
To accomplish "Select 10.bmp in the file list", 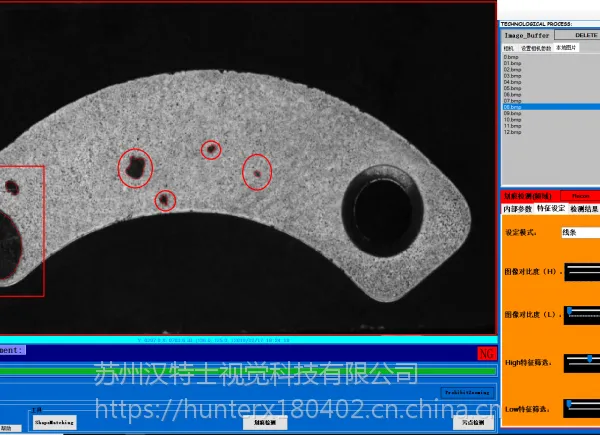I will 512,119.
